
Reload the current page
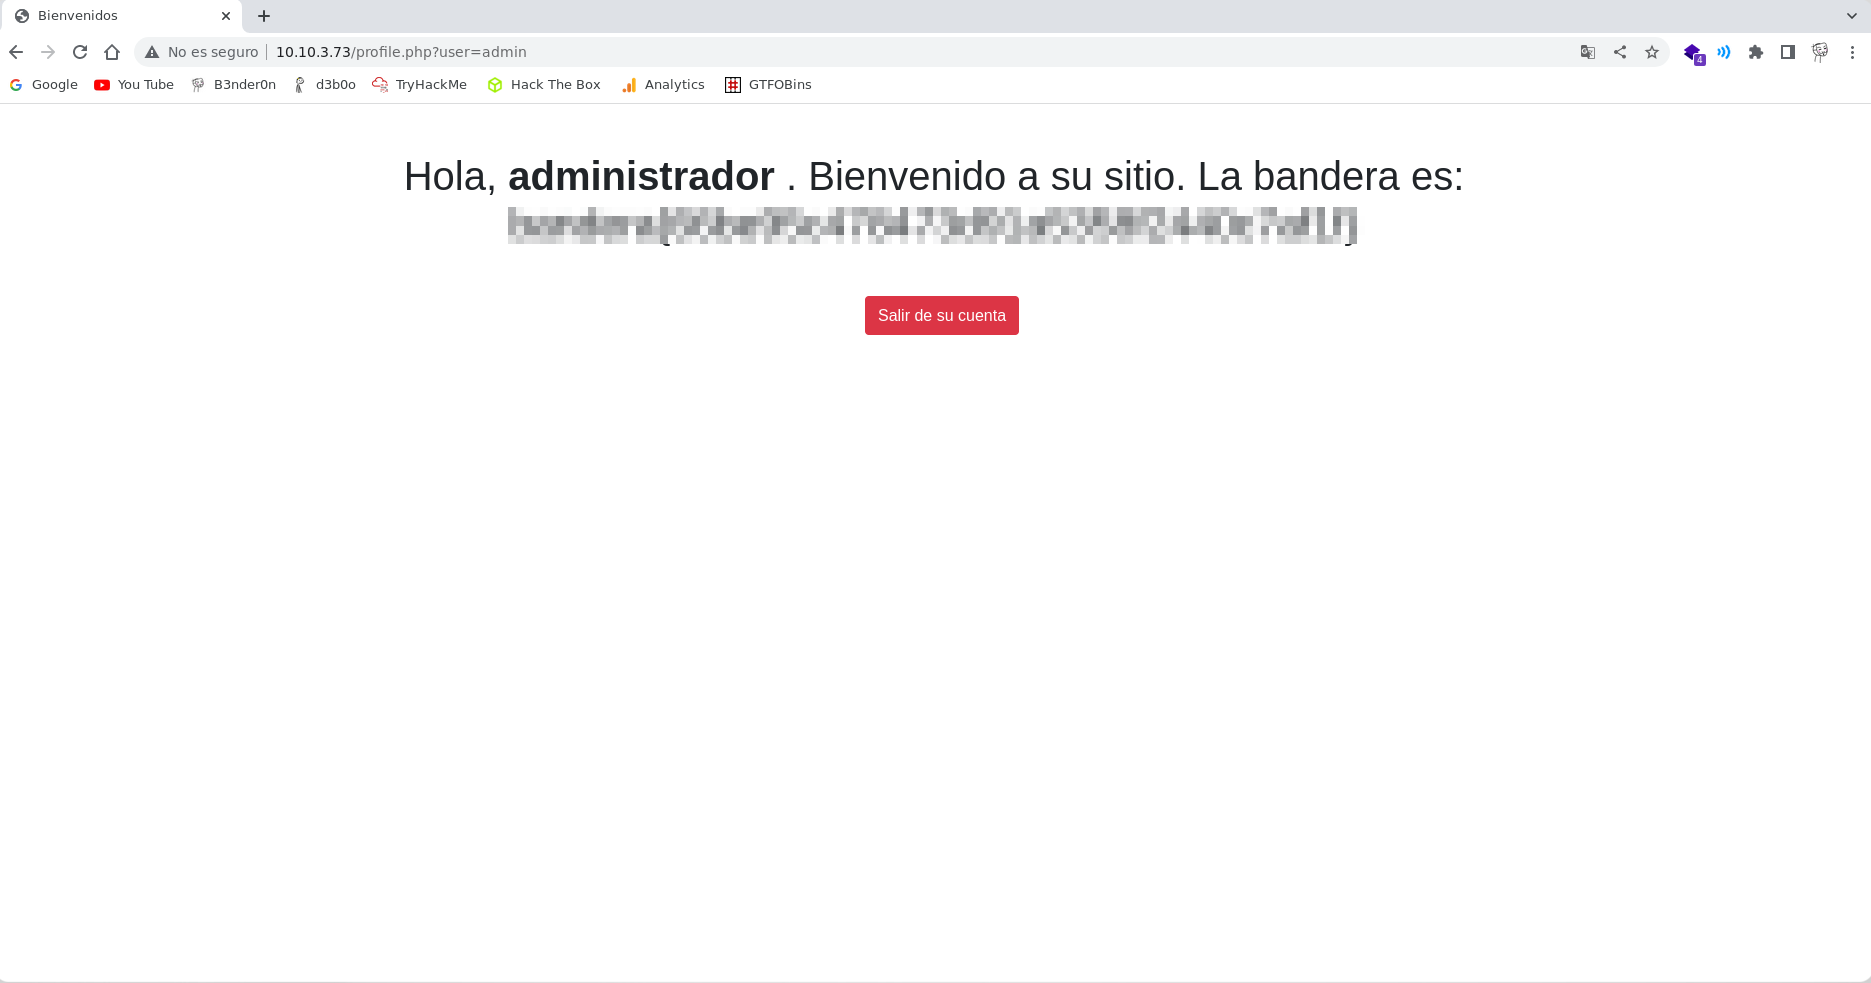point(80,52)
